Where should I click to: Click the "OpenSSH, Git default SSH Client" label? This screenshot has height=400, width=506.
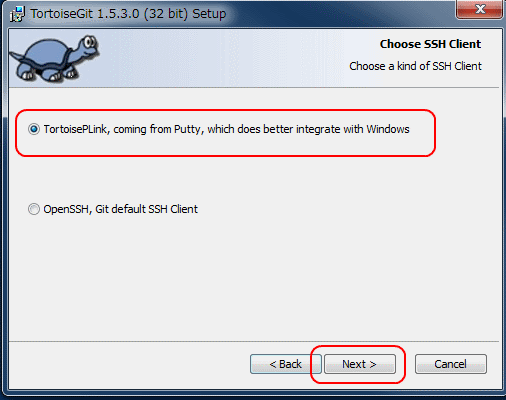(121, 209)
